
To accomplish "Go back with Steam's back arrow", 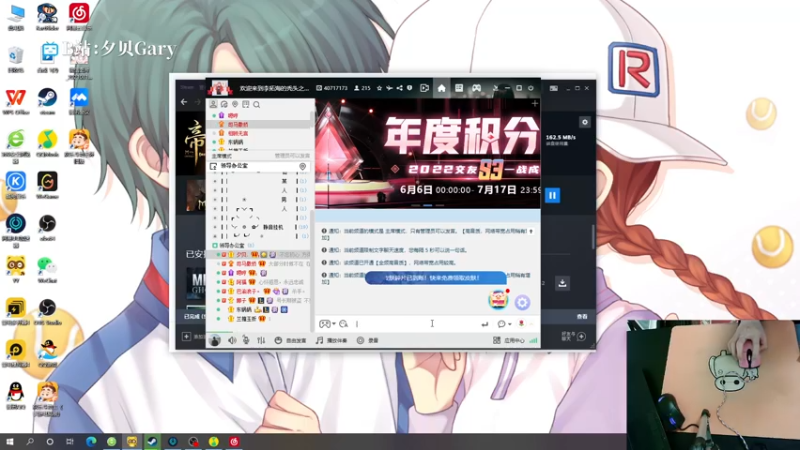I will (x=184, y=102).
